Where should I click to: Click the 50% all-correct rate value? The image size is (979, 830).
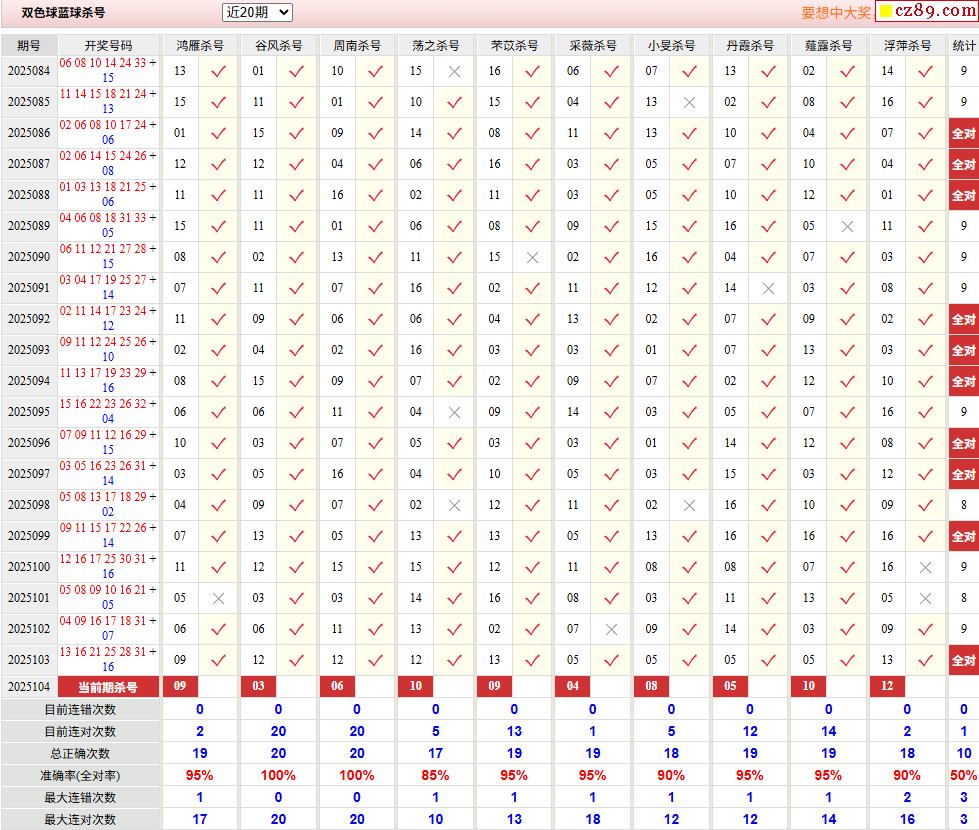963,776
